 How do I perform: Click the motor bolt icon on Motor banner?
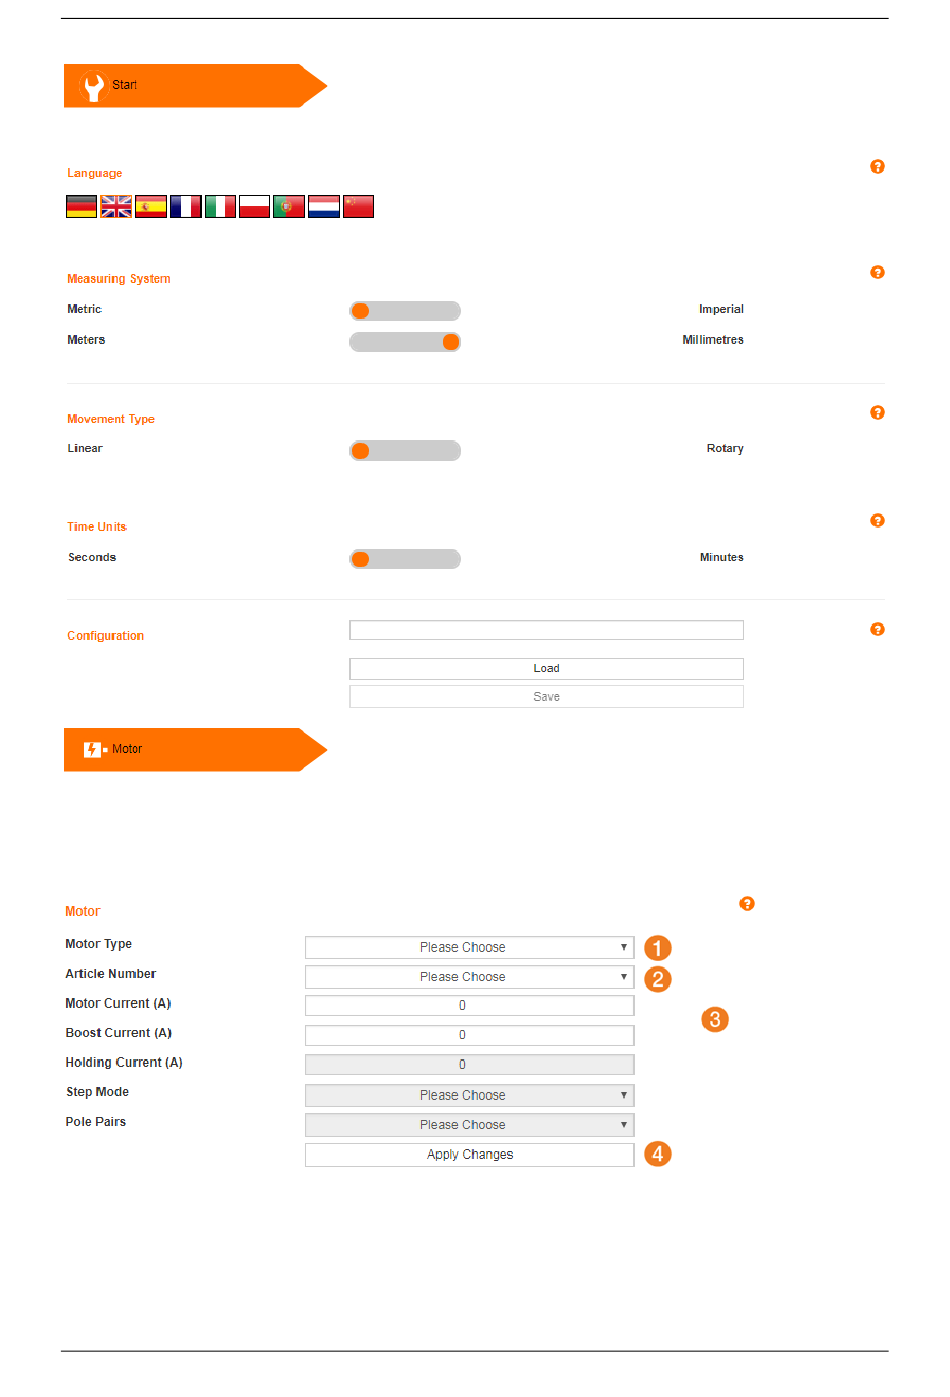[x=95, y=749]
